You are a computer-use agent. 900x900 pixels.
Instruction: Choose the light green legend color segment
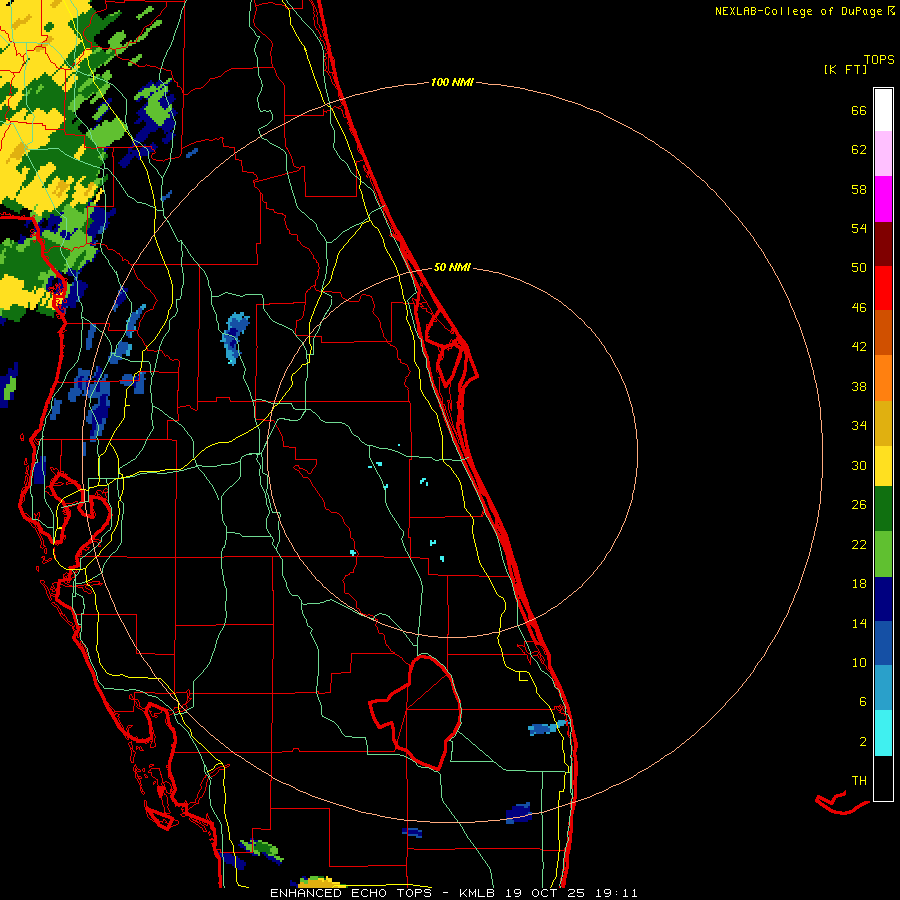(x=883, y=554)
